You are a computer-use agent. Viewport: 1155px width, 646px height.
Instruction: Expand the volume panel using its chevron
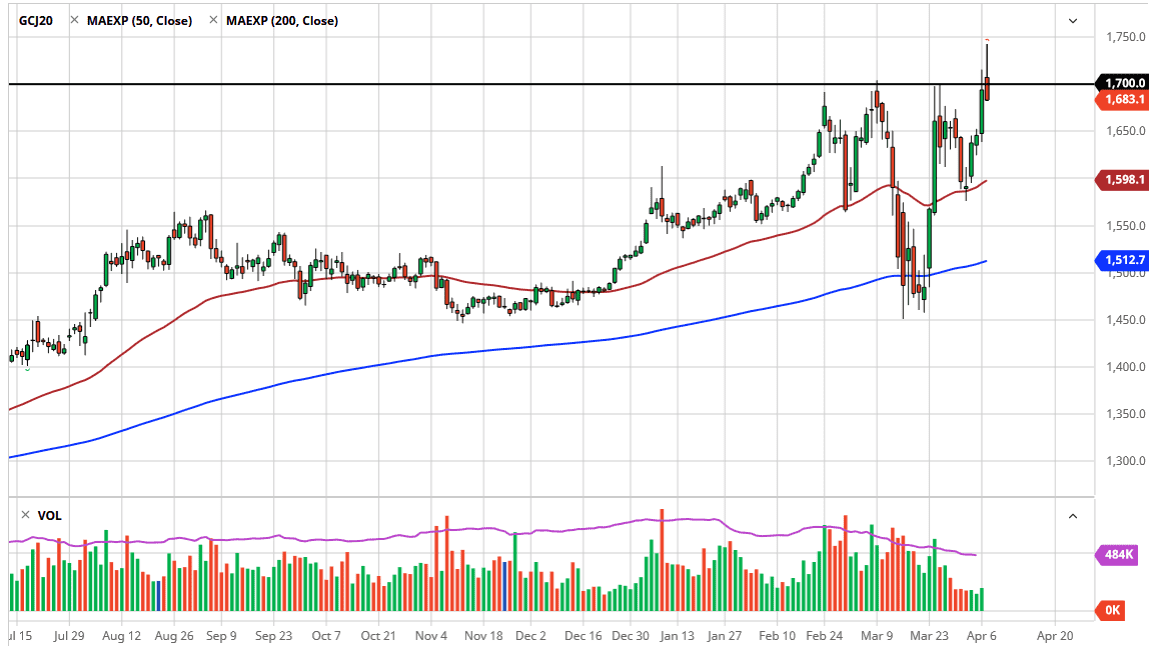pyautogui.click(x=1073, y=516)
